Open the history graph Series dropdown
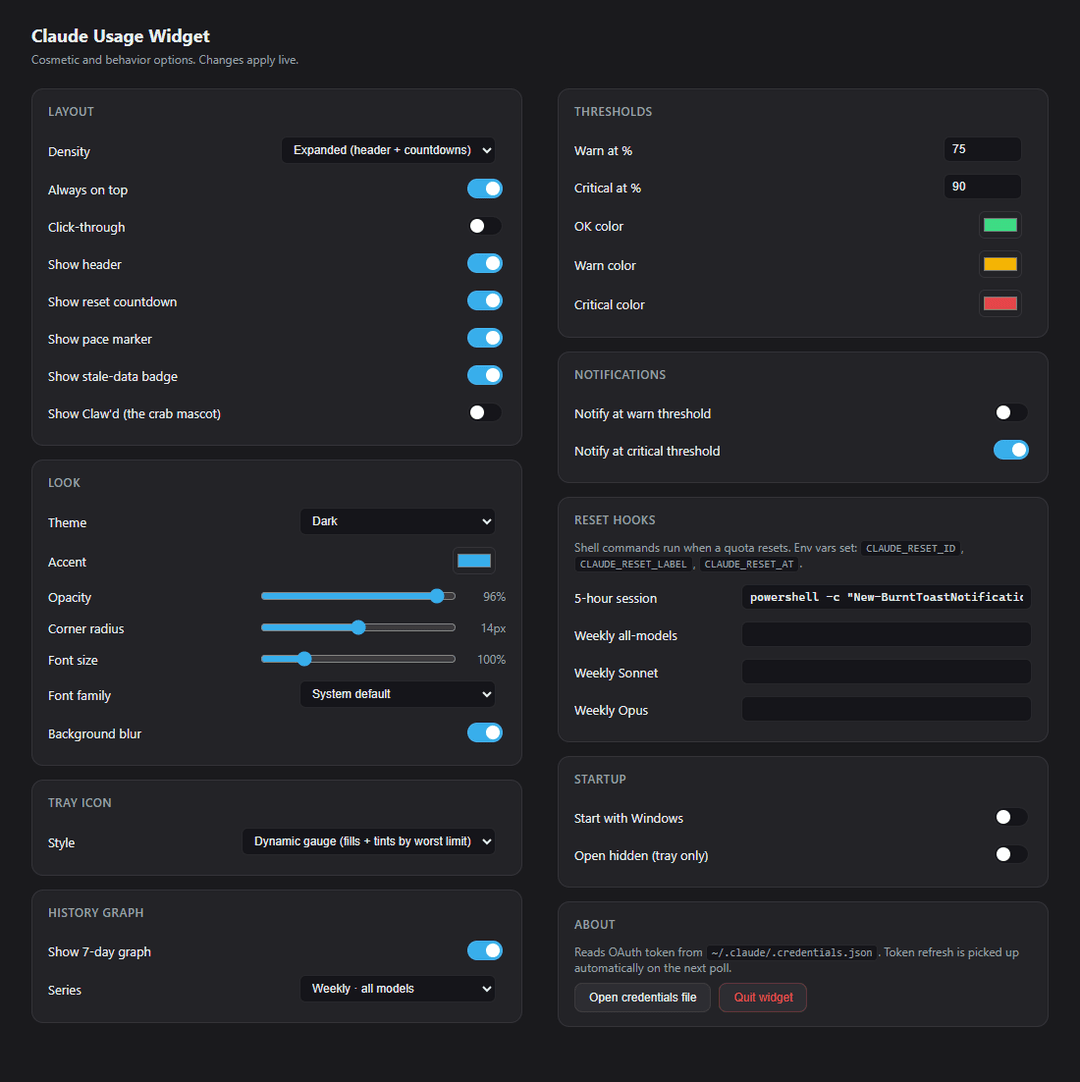Image resolution: width=1080 pixels, height=1082 pixels. click(x=397, y=988)
